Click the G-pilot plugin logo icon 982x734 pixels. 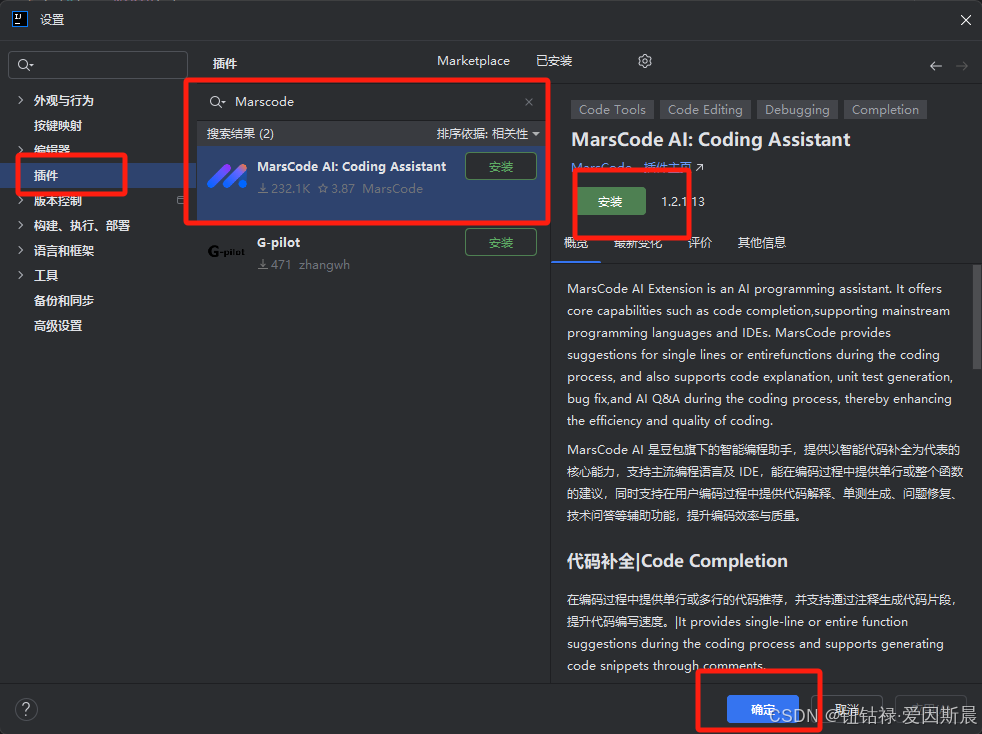(226, 252)
